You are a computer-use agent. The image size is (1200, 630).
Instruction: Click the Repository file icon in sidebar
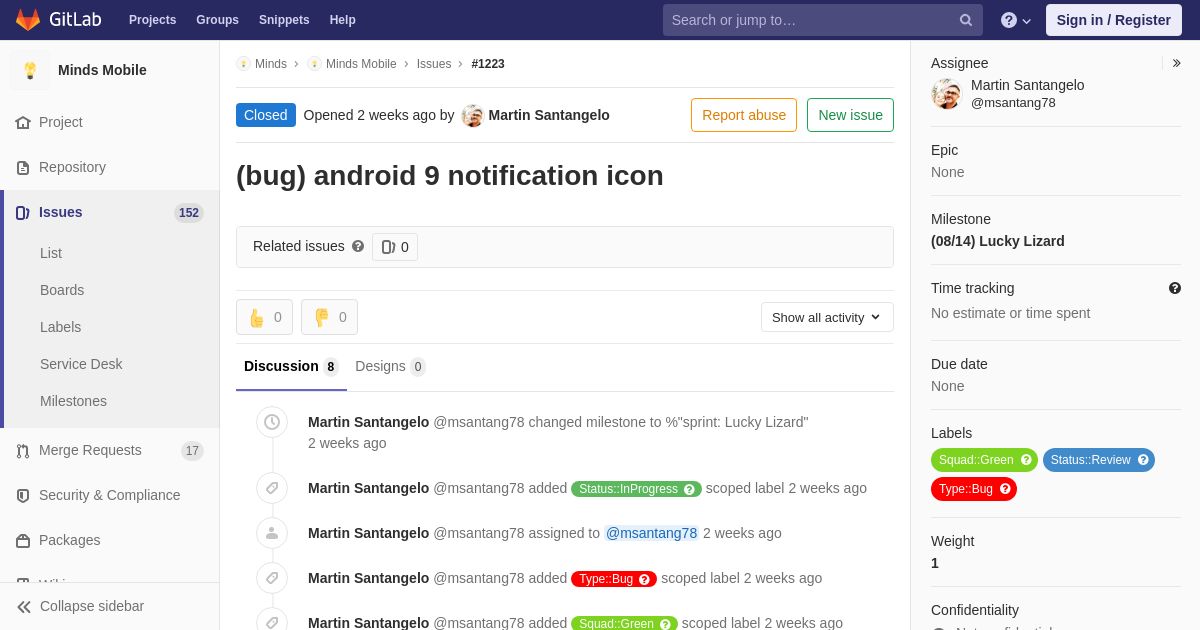click(x=23, y=168)
